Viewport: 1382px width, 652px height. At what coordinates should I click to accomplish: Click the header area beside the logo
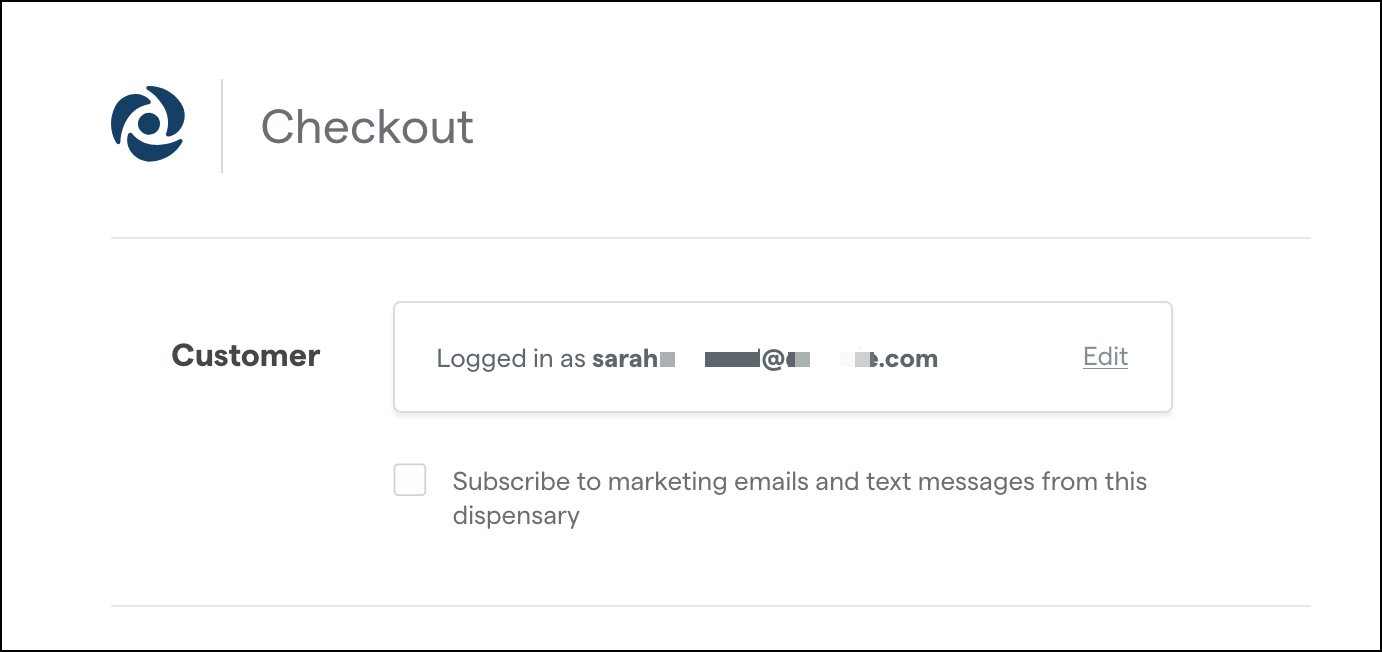366,127
